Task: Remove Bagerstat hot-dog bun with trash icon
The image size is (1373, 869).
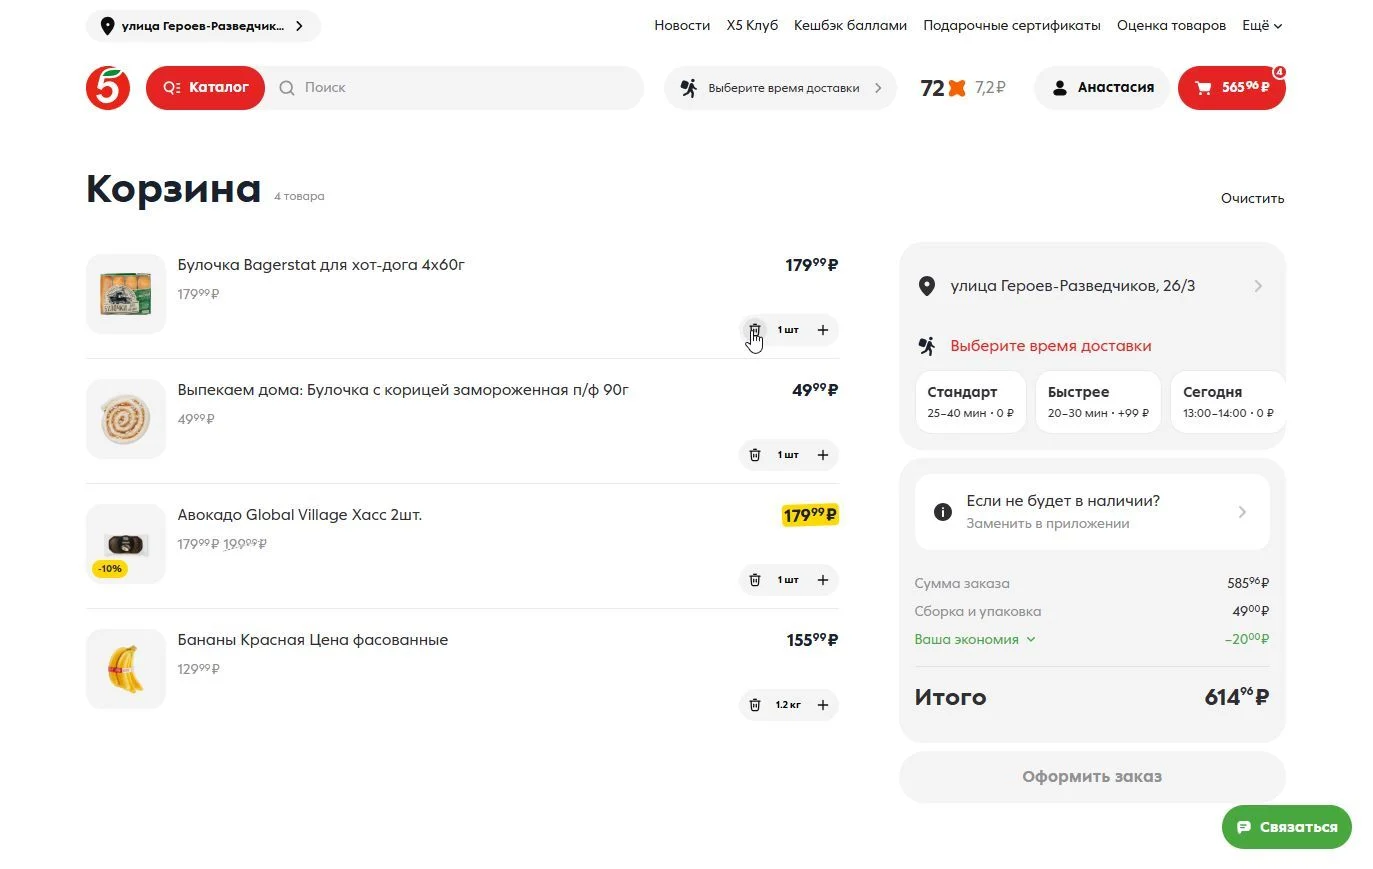Action: 755,330
